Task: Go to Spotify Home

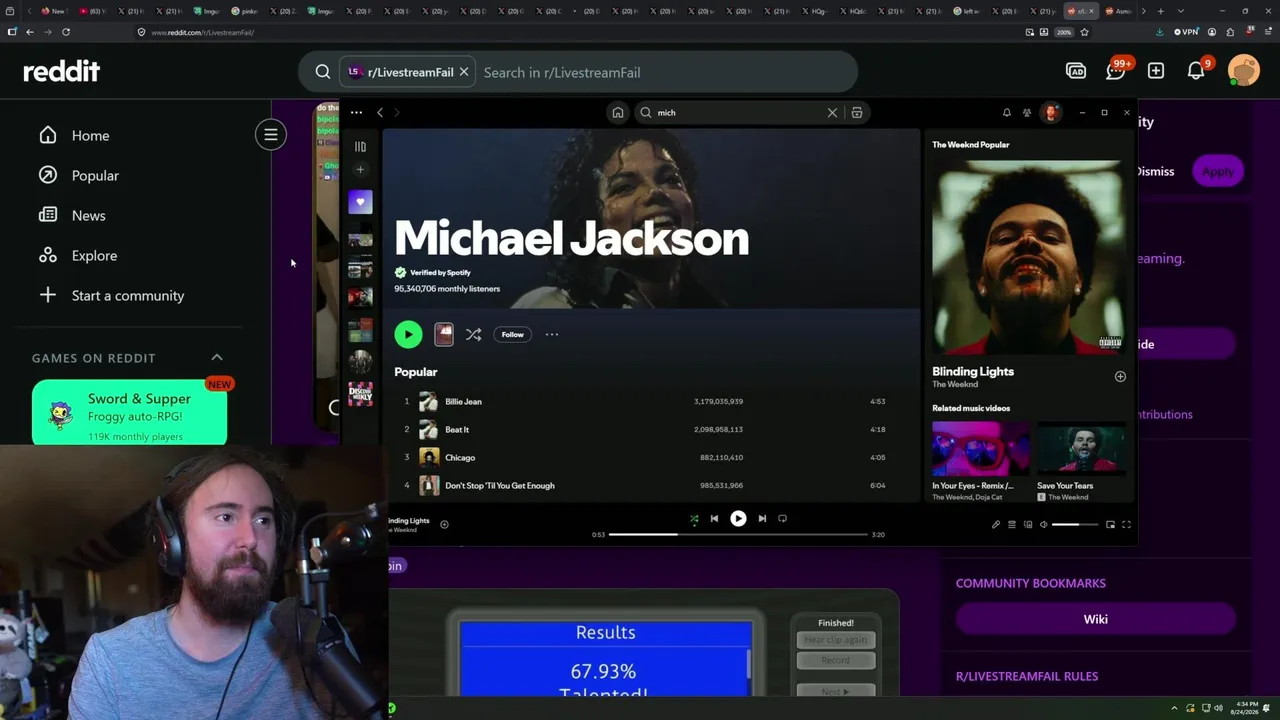Action: click(618, 113)
